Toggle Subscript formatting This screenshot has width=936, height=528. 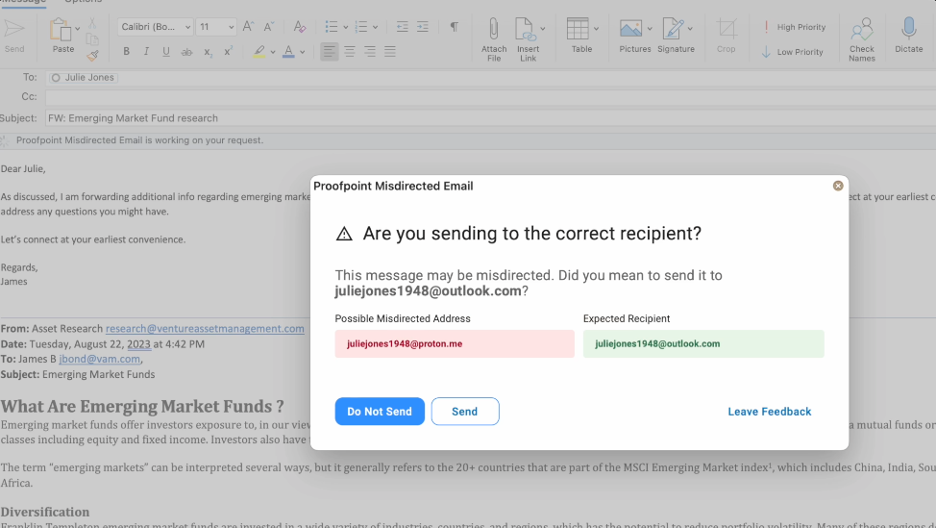(x=207, y=53)
